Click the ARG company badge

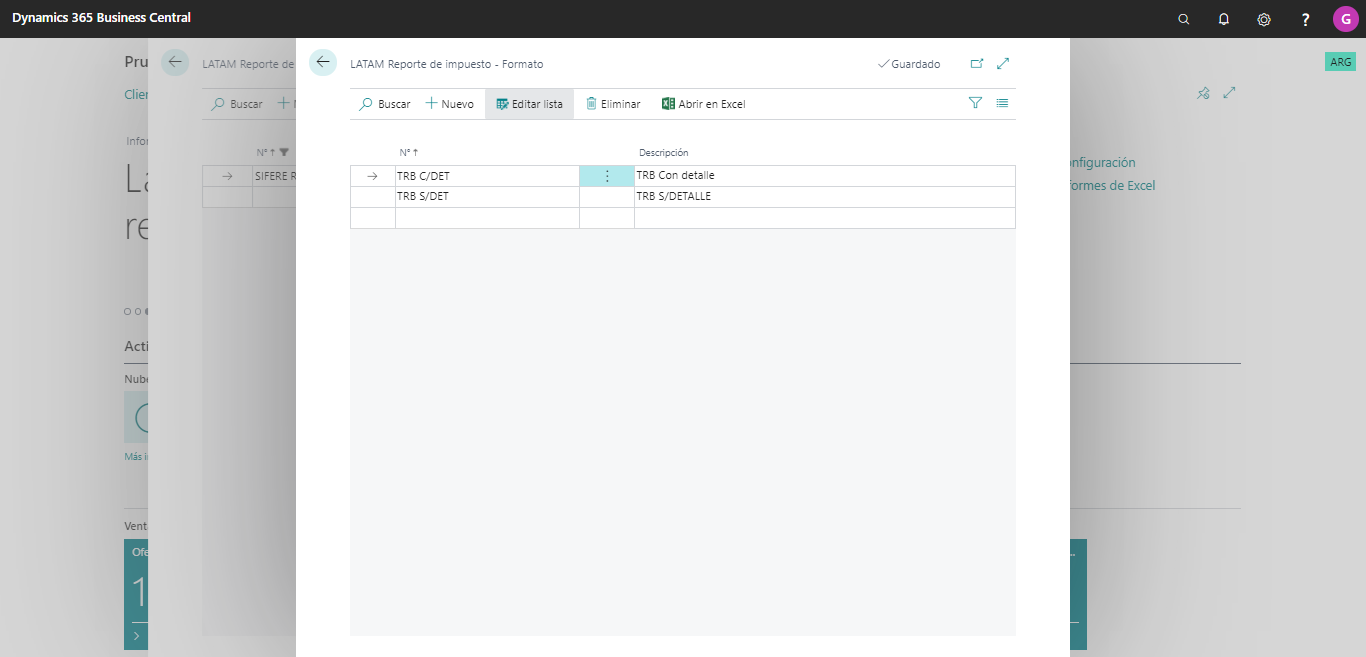(x=1340, y=62)
